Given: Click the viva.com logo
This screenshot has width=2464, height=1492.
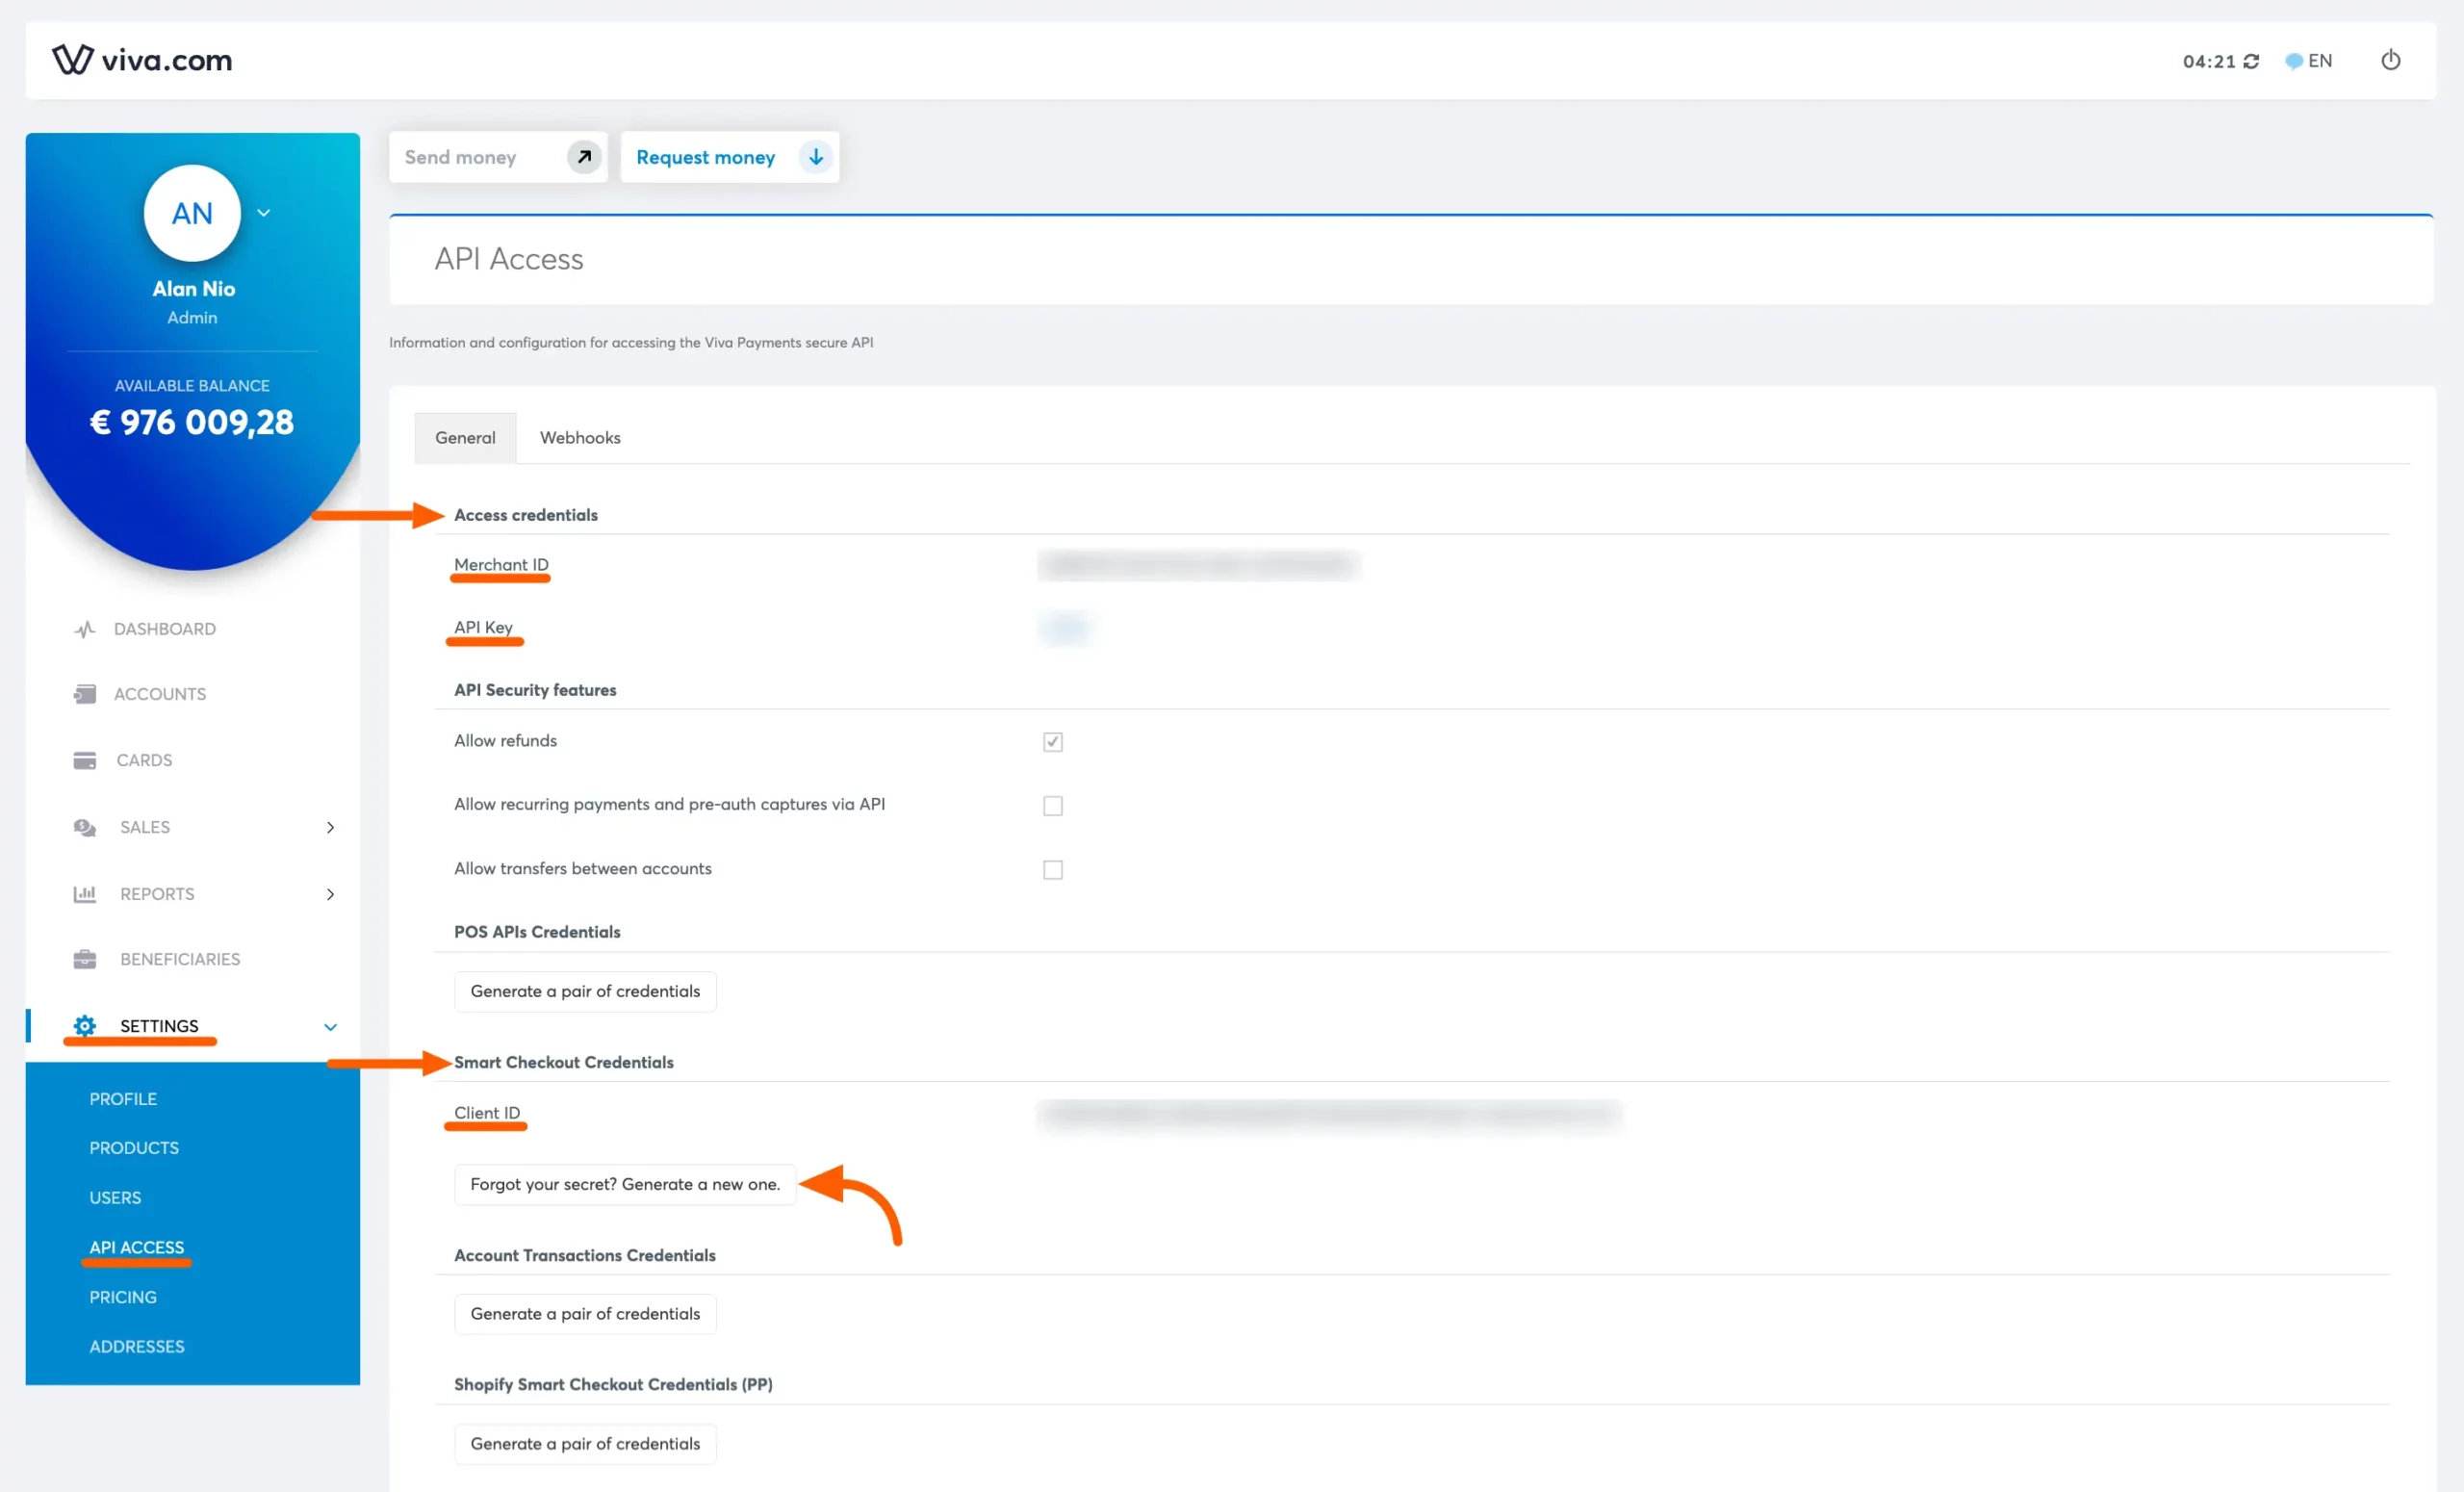Looking at the screenshot, I should 142,60.
